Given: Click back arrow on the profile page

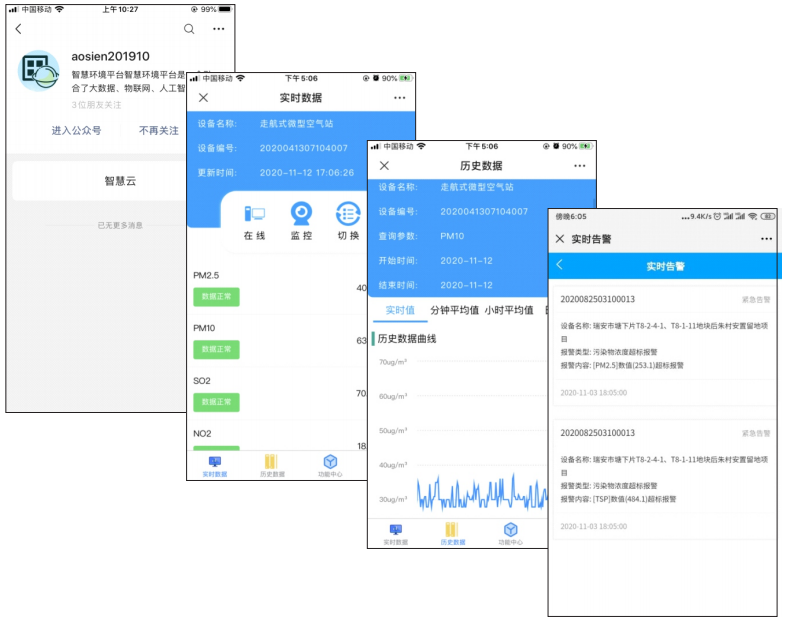Looking at the screenshot, I should pyautogui.click(x=18, y=29).
